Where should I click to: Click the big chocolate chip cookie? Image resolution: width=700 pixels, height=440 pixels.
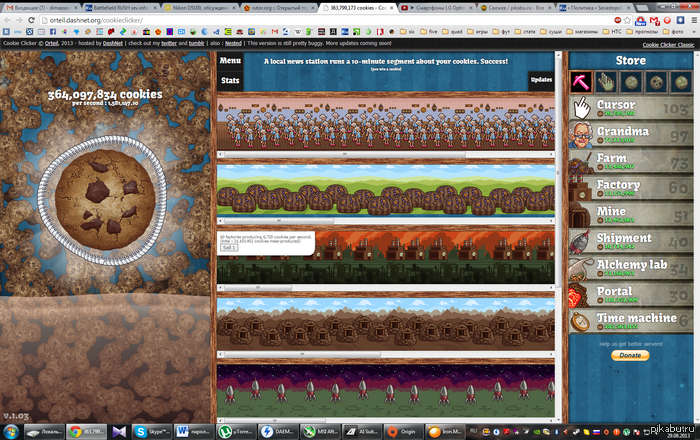pos(105,199)
